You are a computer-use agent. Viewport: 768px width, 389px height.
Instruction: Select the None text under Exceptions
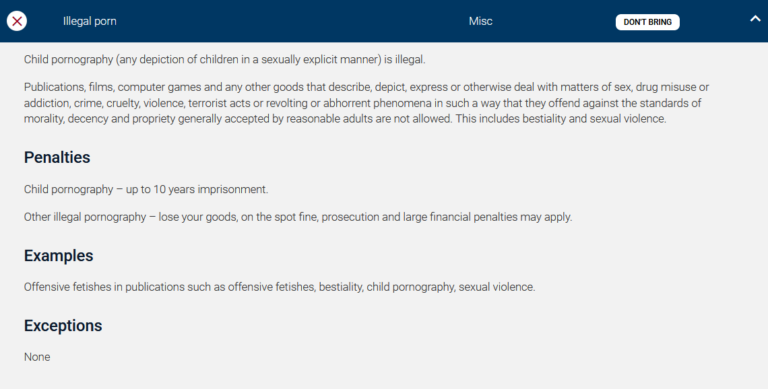pyautogui.click(x=37, y=357)
